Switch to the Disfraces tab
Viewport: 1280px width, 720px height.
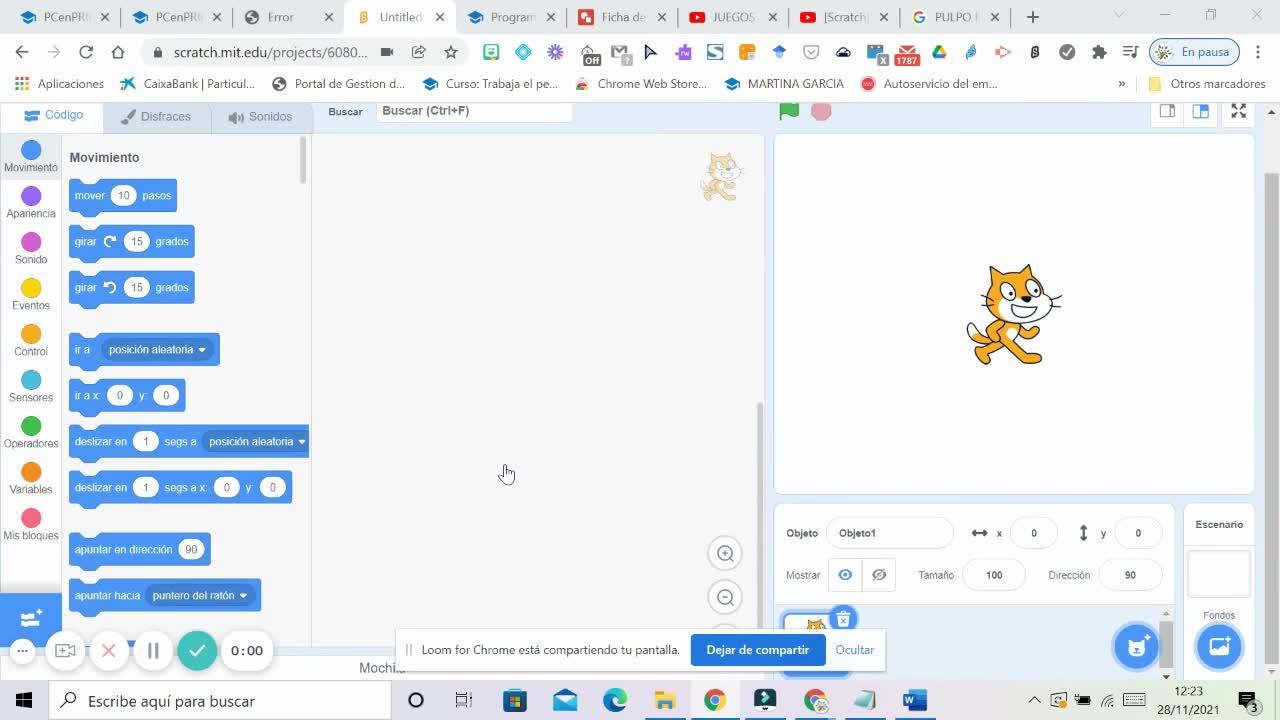pos(156,117)
